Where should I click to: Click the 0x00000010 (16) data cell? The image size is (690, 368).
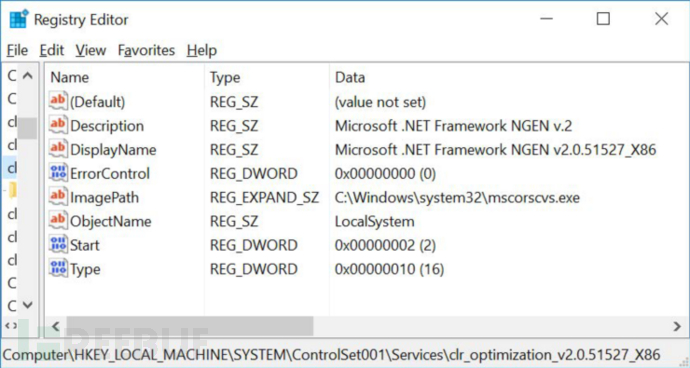click(389, 269)
